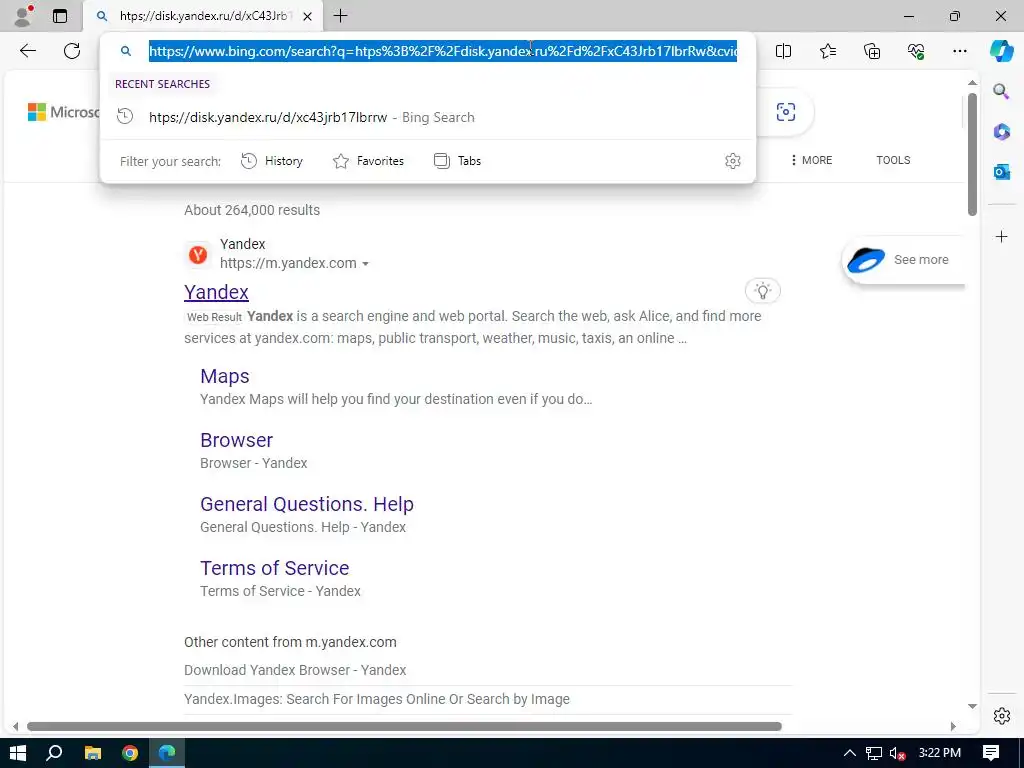1024x768 pixels.
Task: Click the 3:22 PM clock
Action: coord(940,753)
